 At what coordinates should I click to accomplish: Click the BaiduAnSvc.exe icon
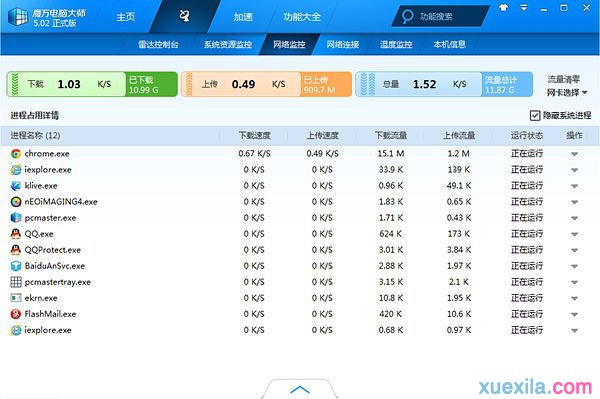pos(16,266)
